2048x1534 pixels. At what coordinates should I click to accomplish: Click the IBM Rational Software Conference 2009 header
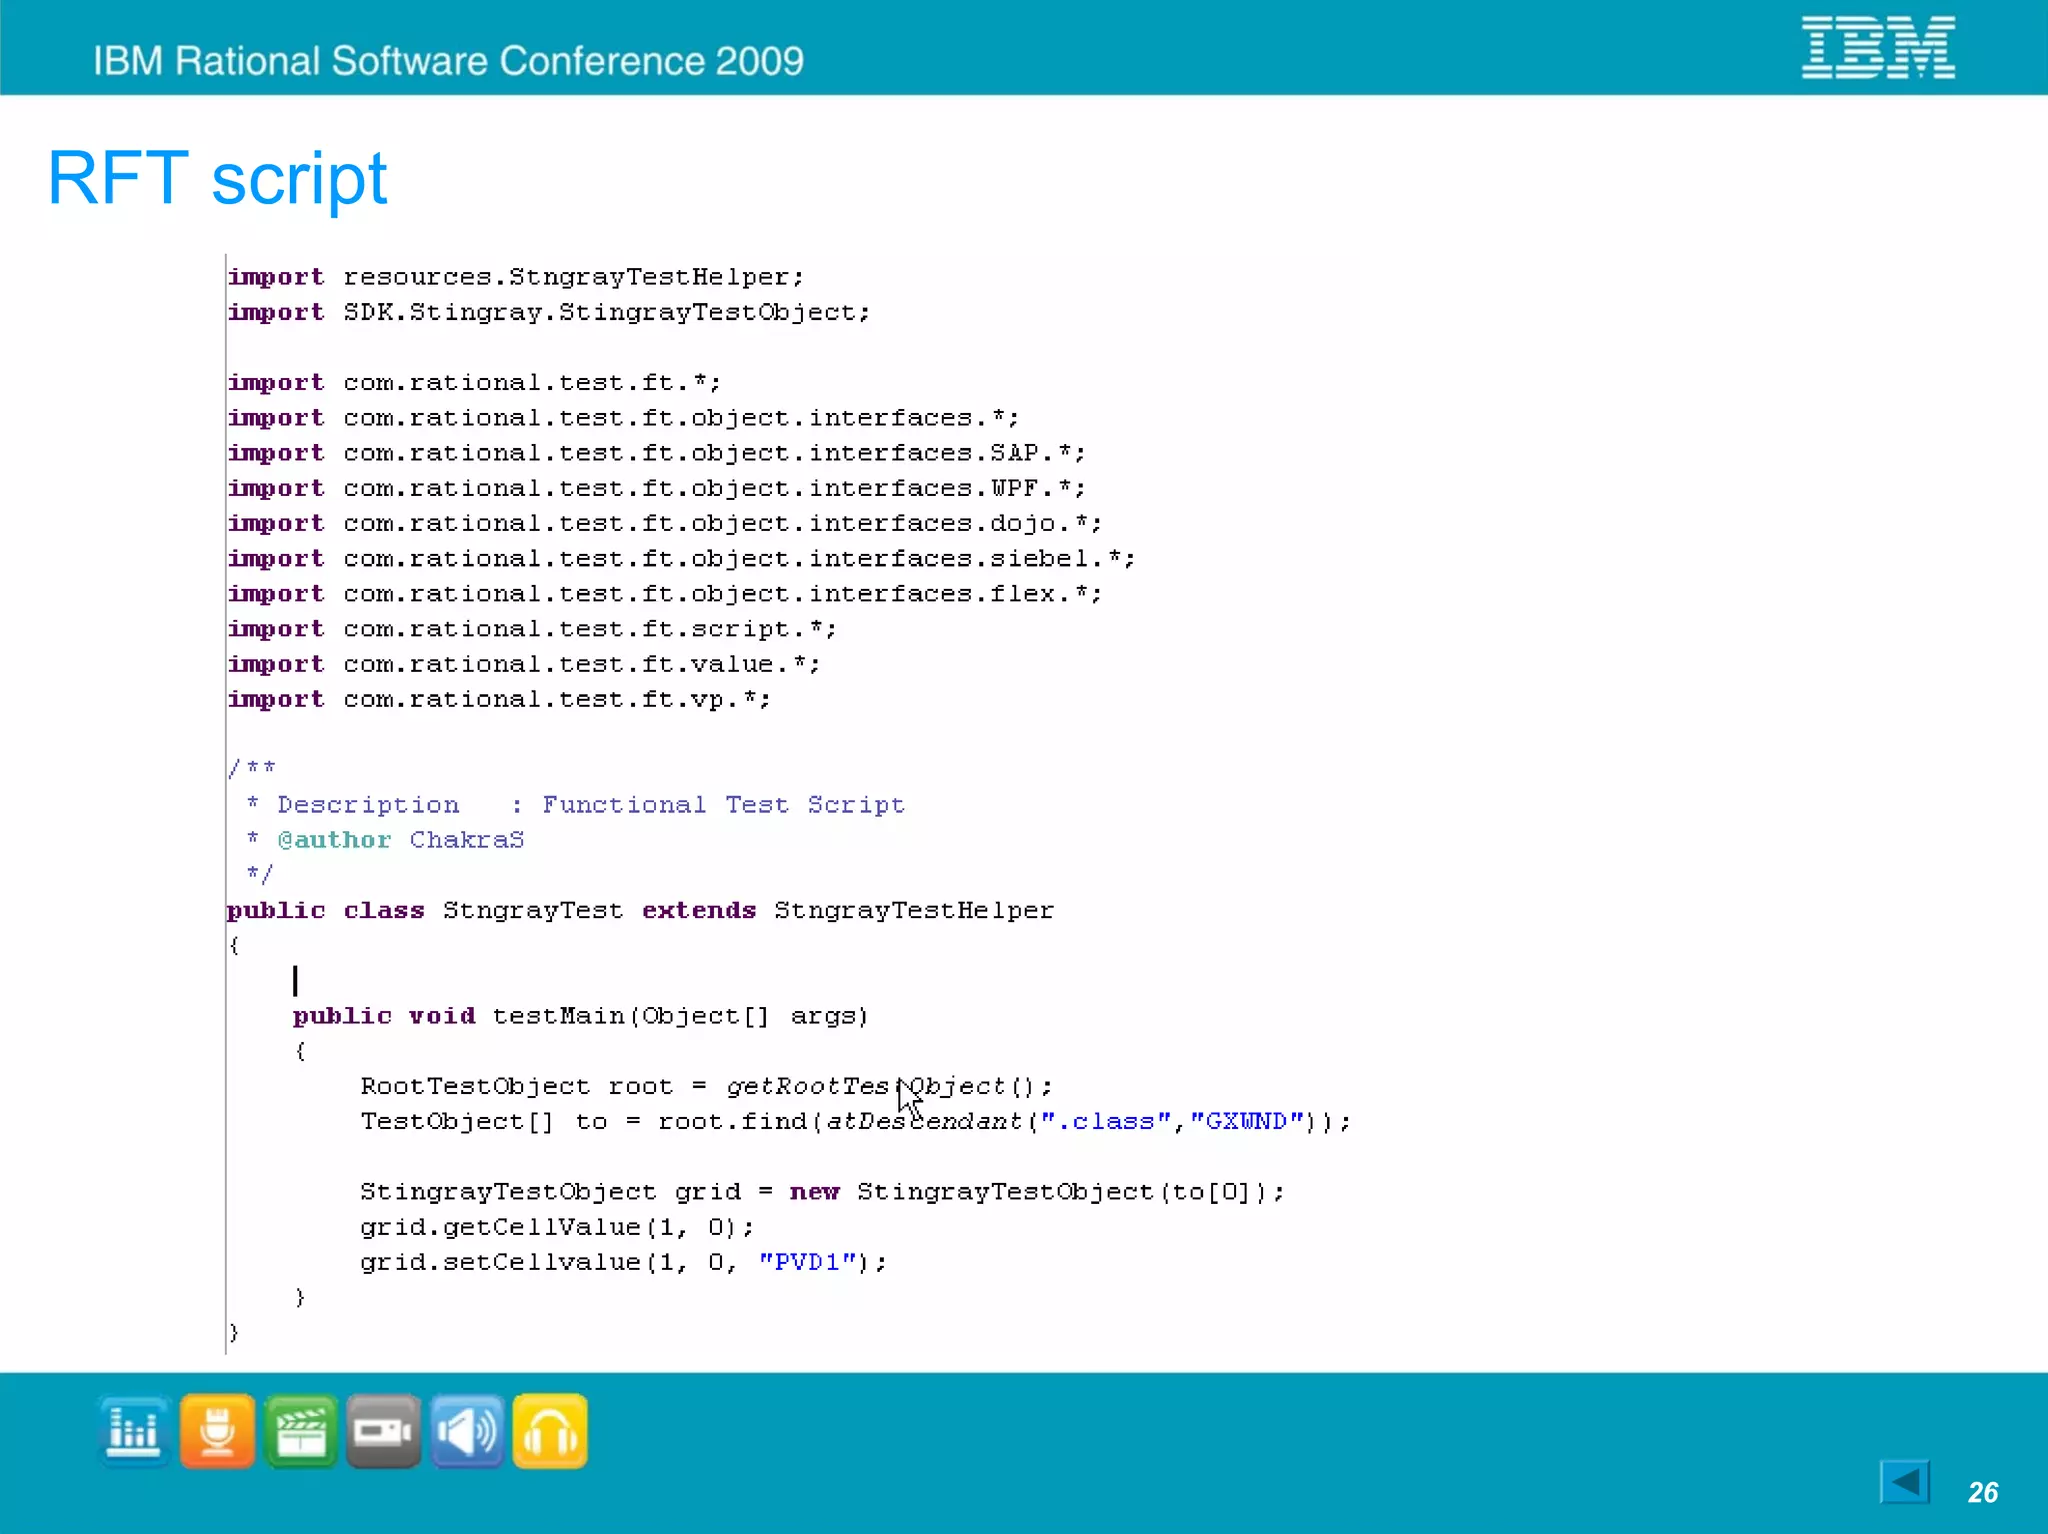tap(448, 61)
